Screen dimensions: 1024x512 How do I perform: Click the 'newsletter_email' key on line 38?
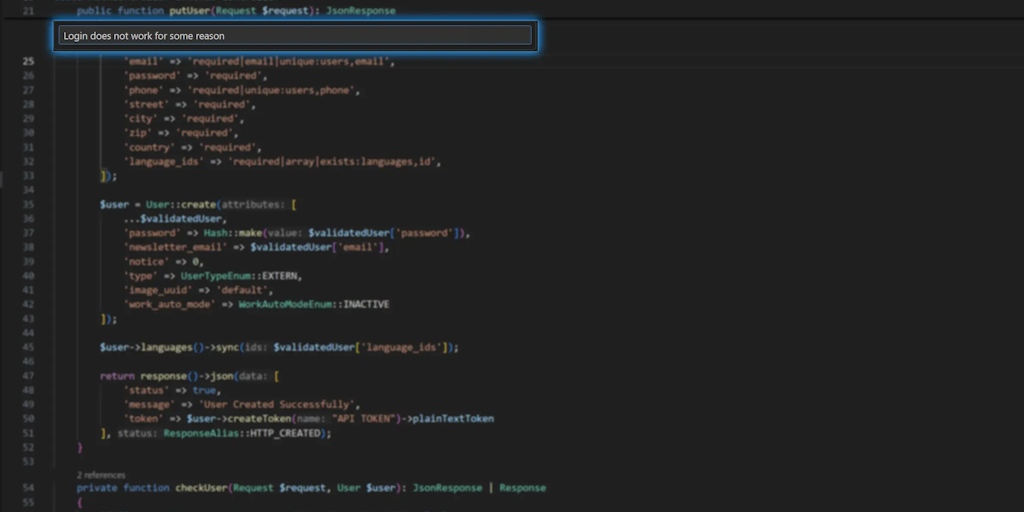pyautogui.click(x=176, y=247)
